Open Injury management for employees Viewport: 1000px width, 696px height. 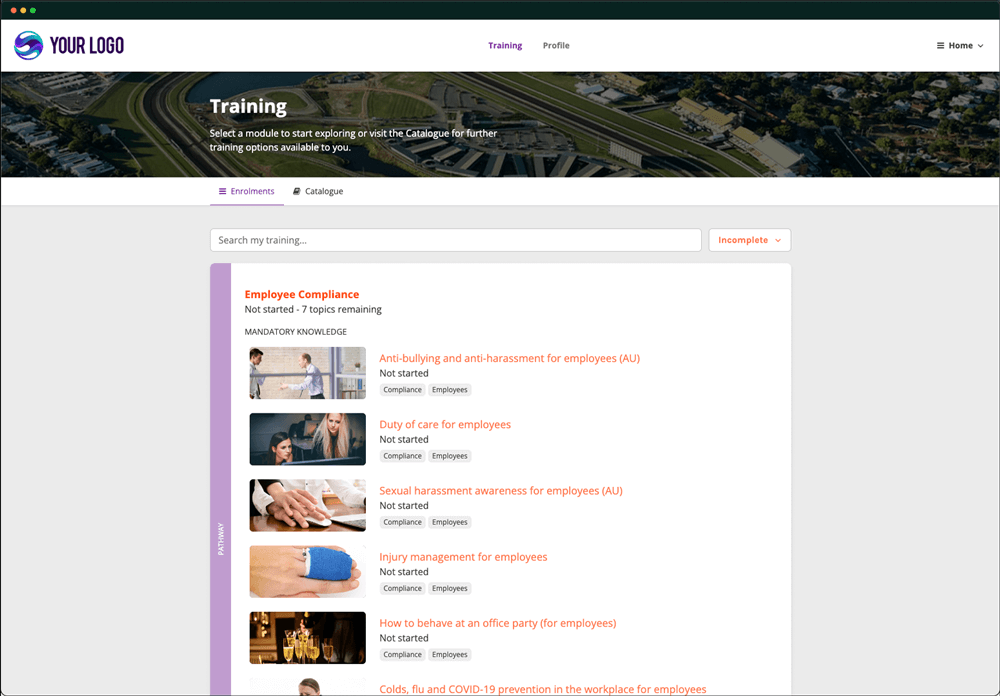(x=463, y=556)
